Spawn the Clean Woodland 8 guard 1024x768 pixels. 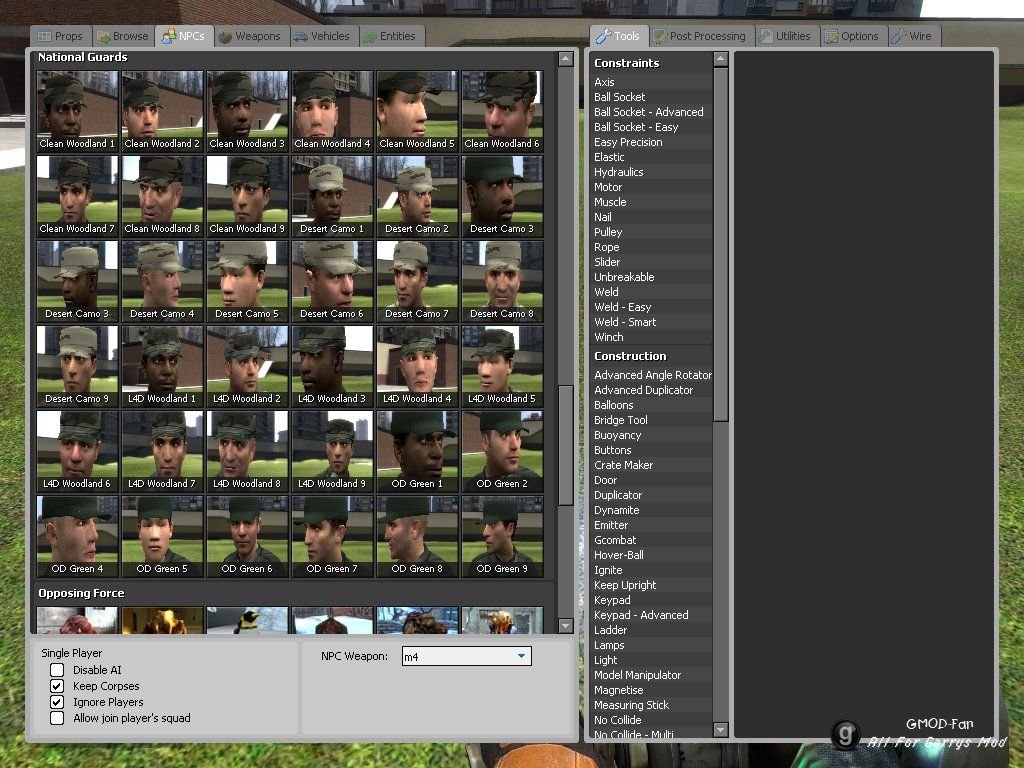click(x=162, y=196)
